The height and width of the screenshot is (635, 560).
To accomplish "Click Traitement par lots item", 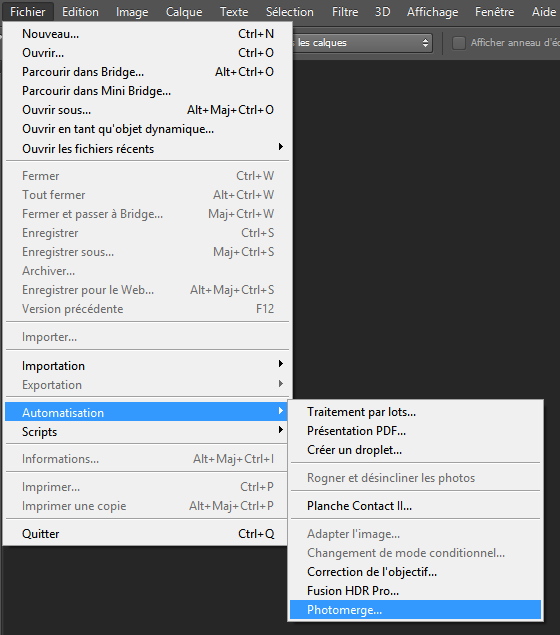I will [415, 412].
